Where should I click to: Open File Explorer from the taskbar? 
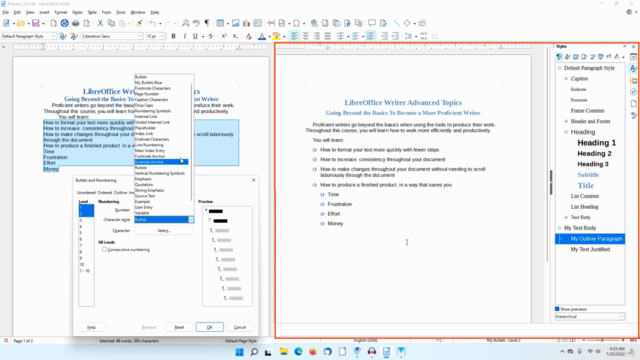coord(284,351)
